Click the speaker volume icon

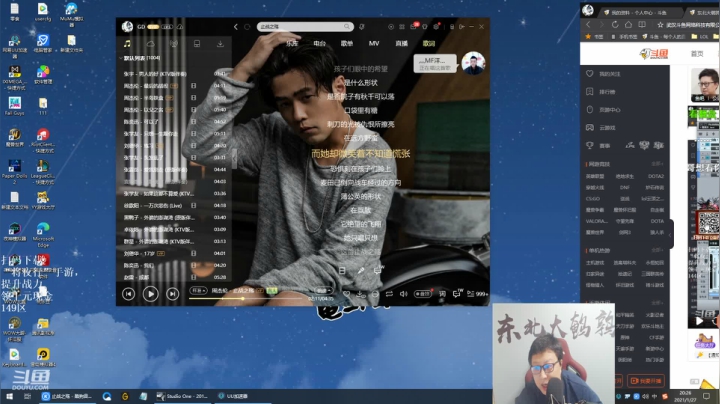point(404,294)
